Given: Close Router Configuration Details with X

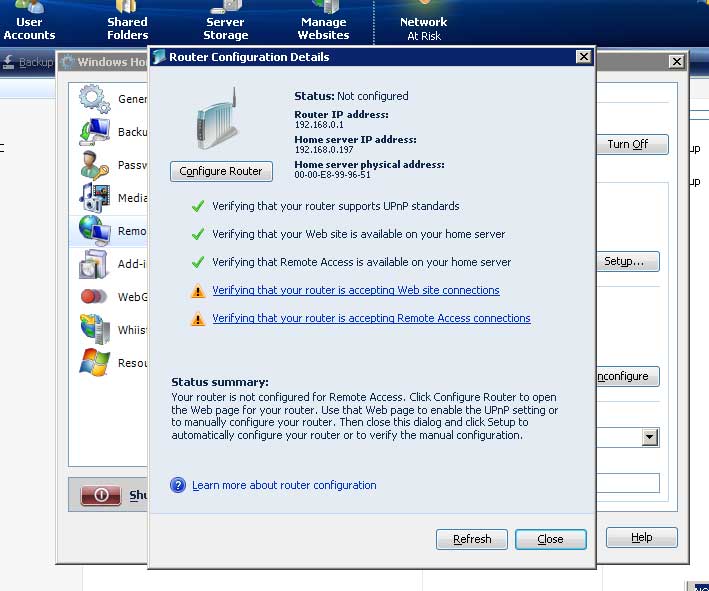Looking at the screenshot, I should click(x=584, y=57).
